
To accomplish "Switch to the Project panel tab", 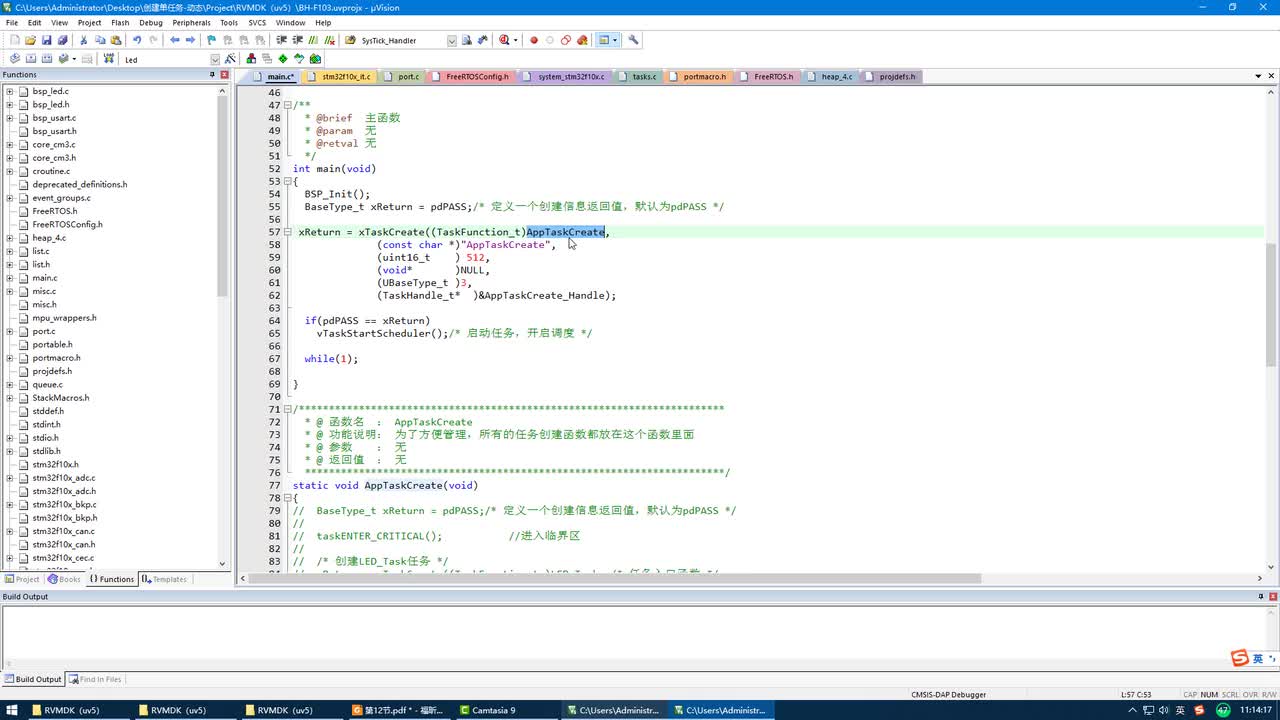I will 22,579.
